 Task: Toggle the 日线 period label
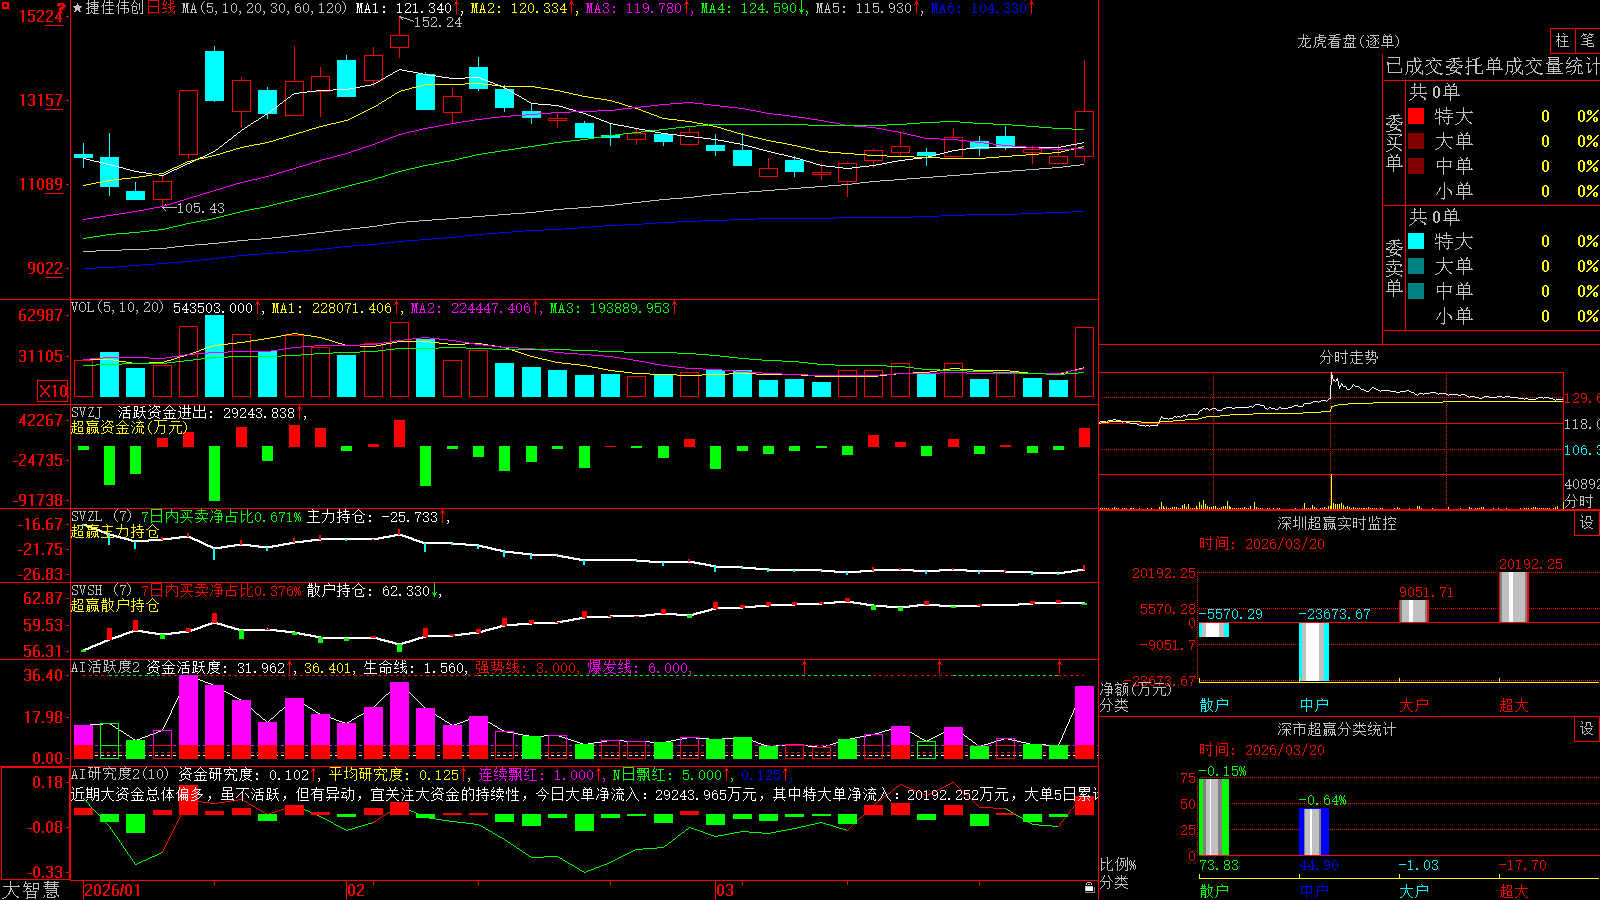click(x=161, y=8)
